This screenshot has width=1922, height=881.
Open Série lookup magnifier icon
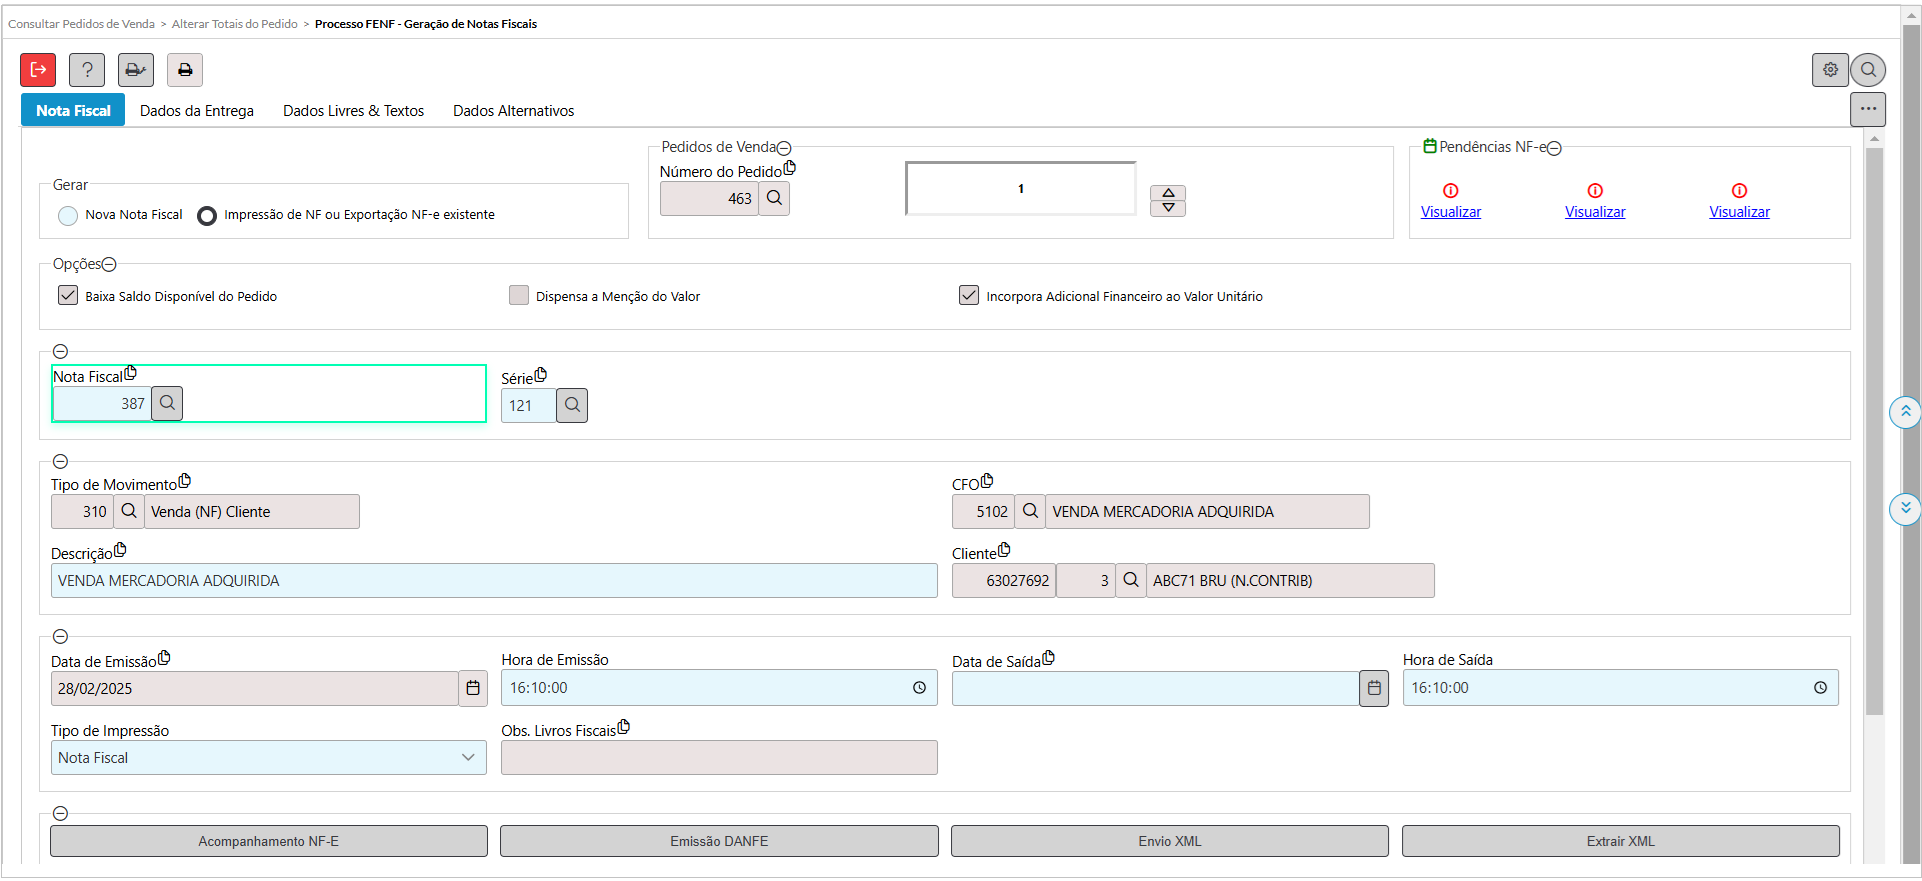[x=572, y=406]
